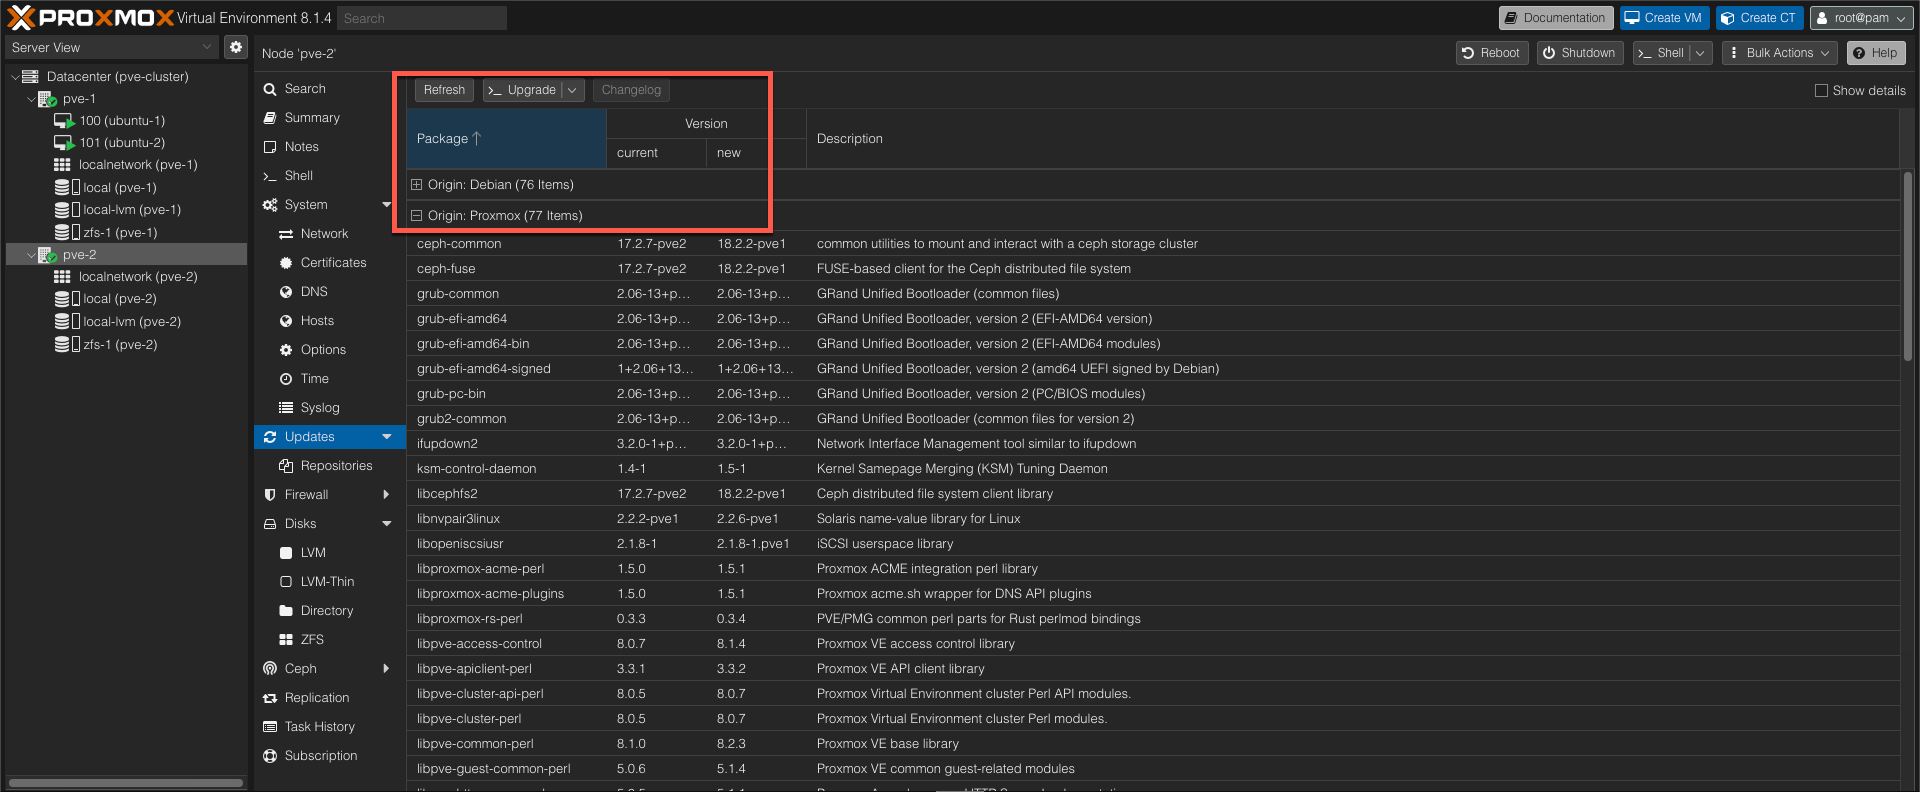1920x792 pixels.
Task: Click the tree panel horizontal scrollbar
Action: pos(126,783)
